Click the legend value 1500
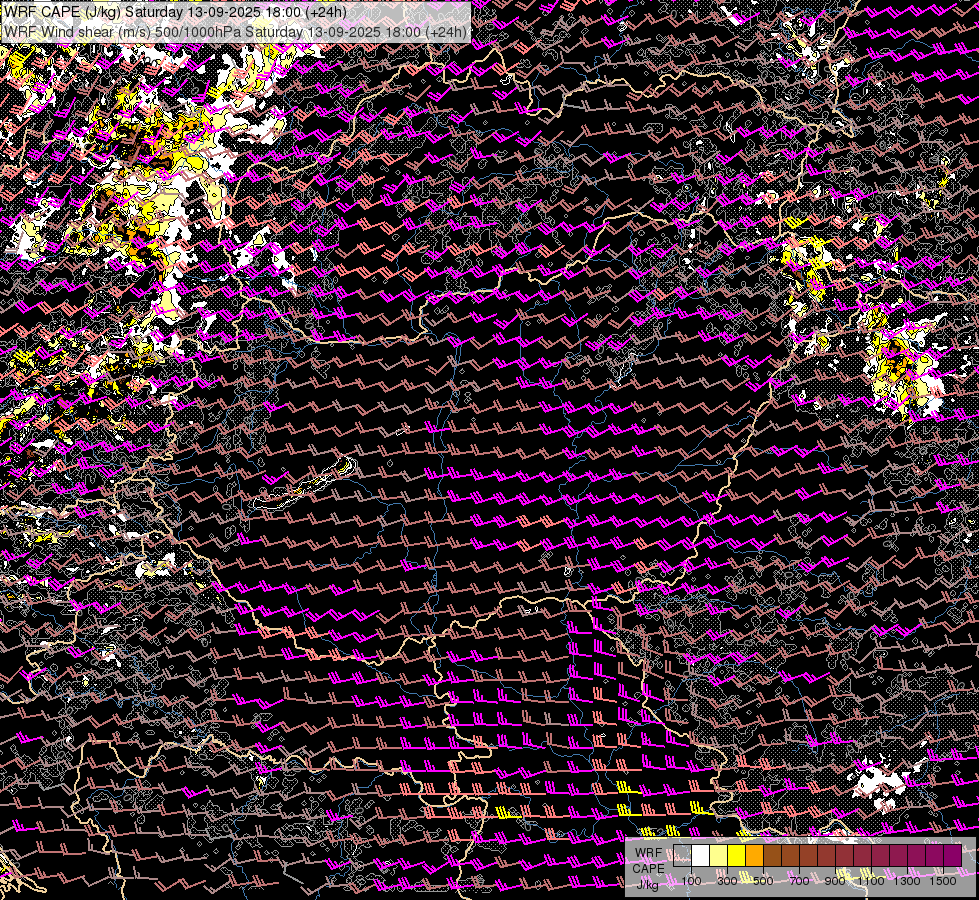This screenshot has height=900, width=979. click(x=943, y=881)
